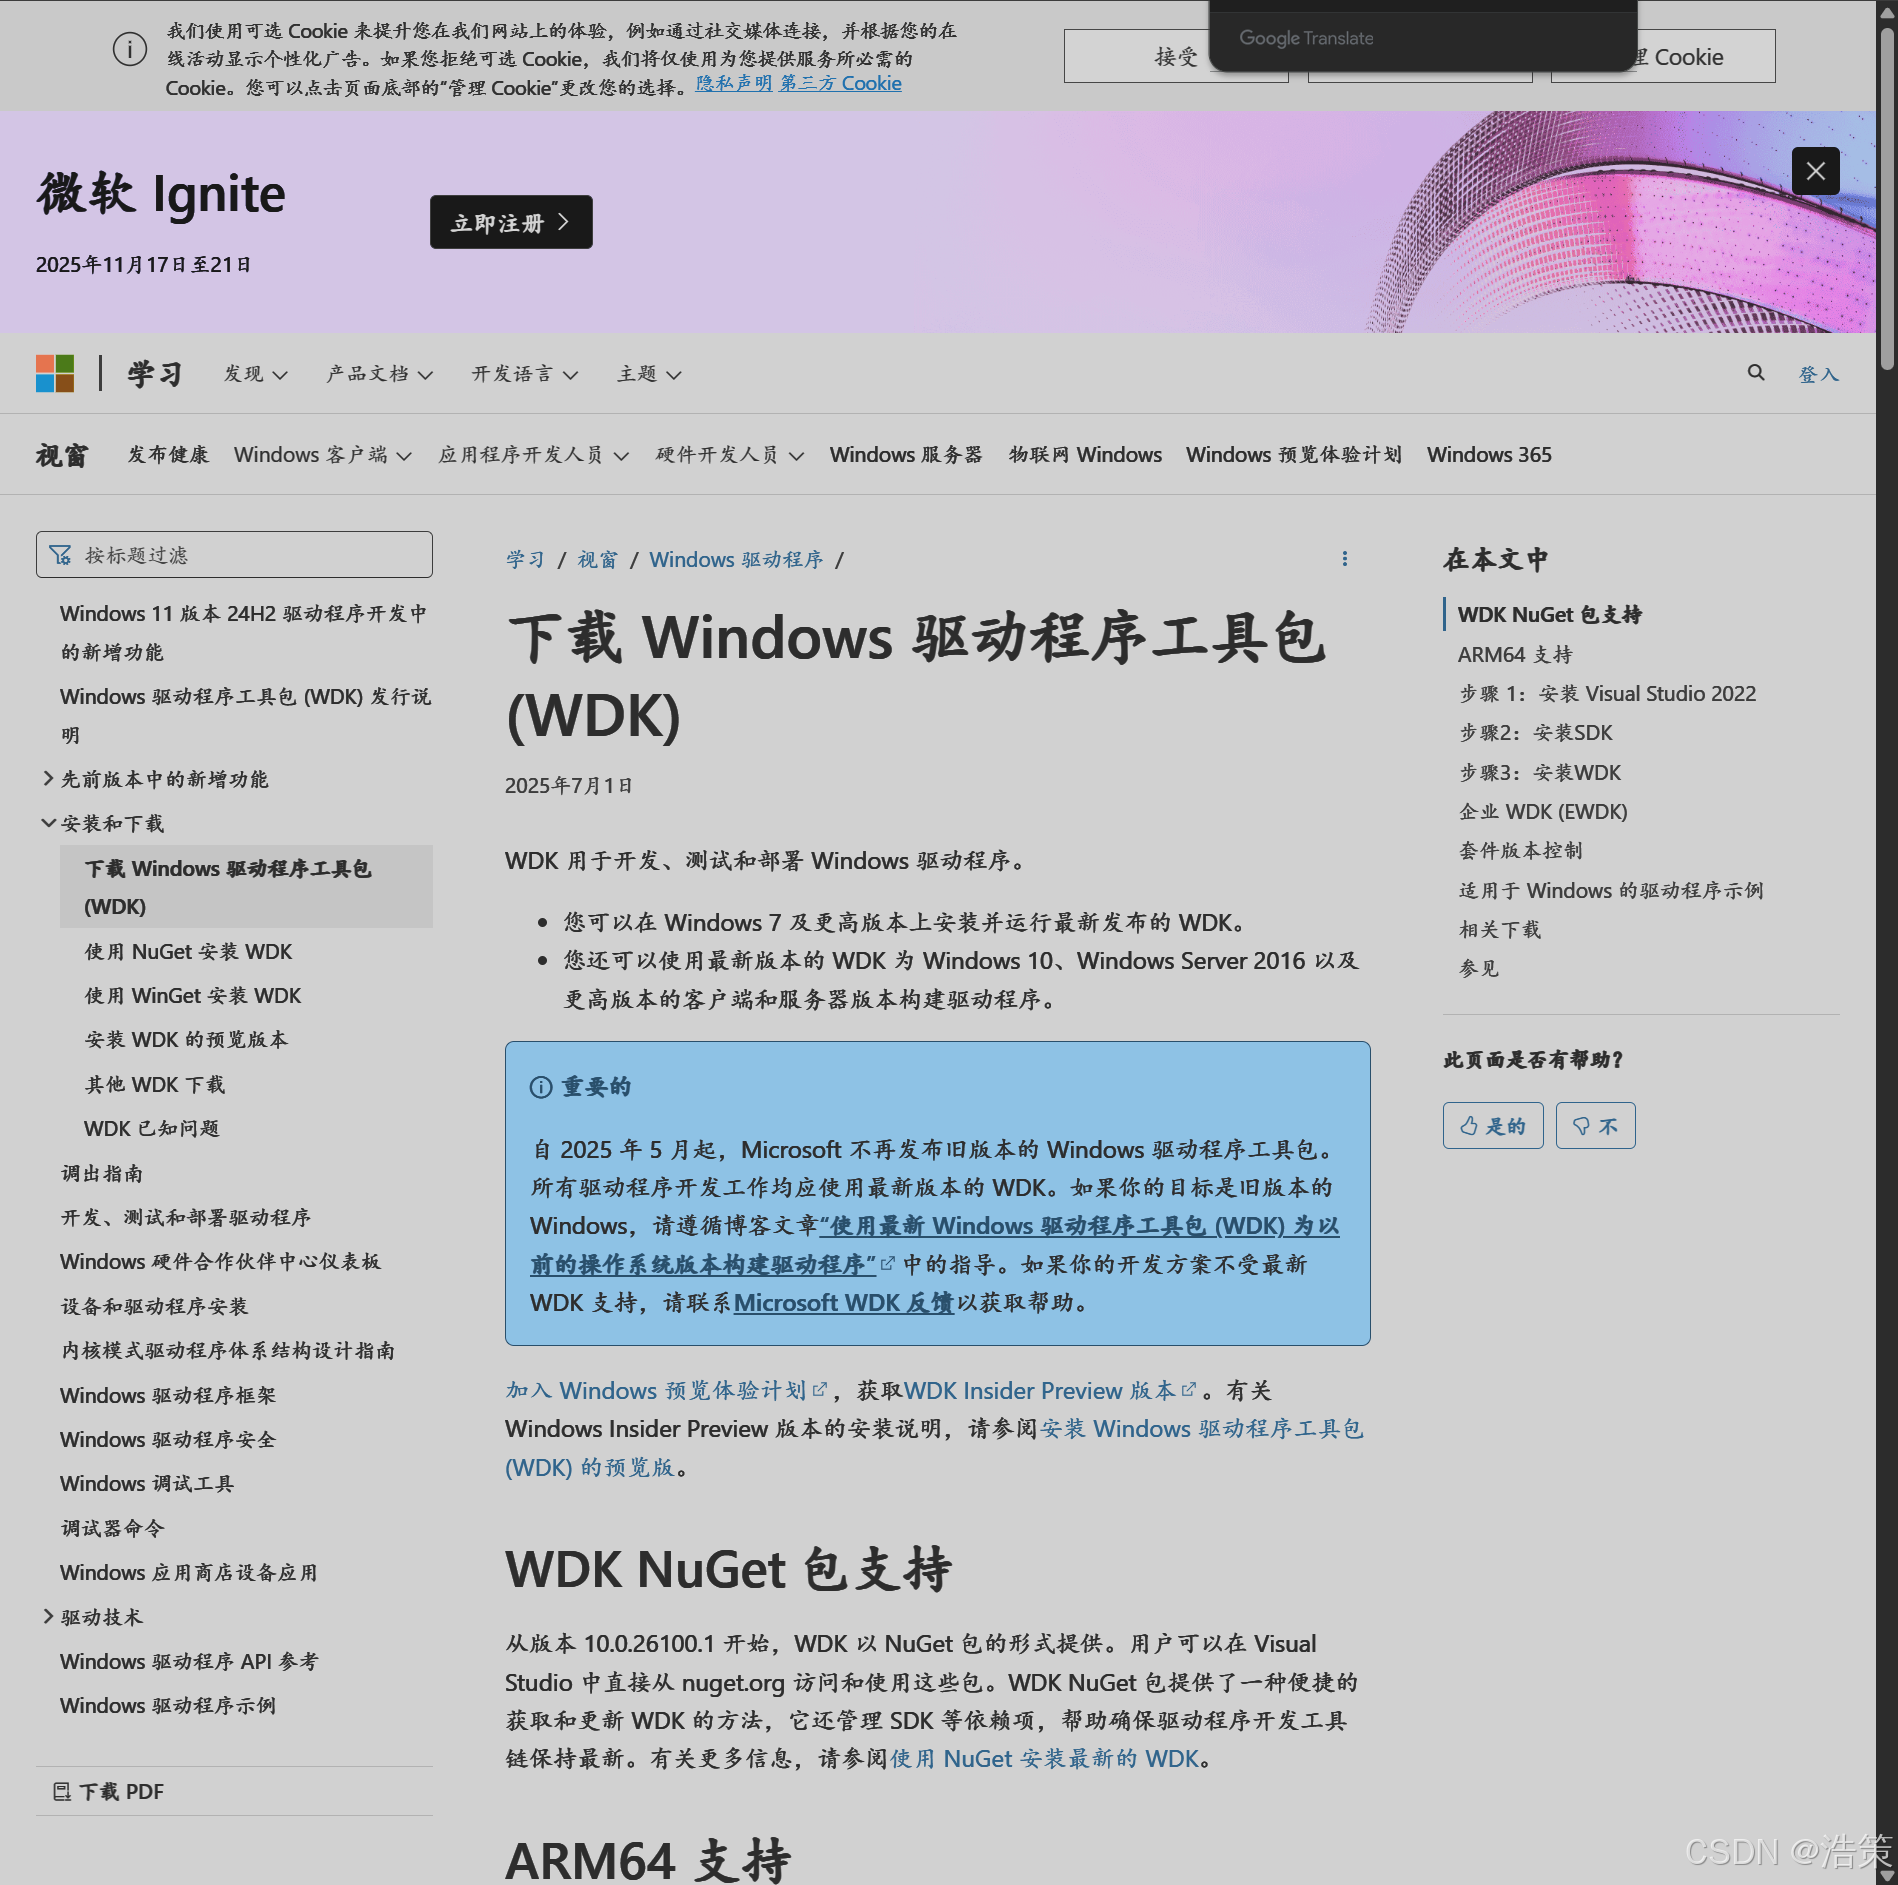The image size is (1898, 1885).
Task: Click the vertical page scrollbar thumb
Action: 1887,199
